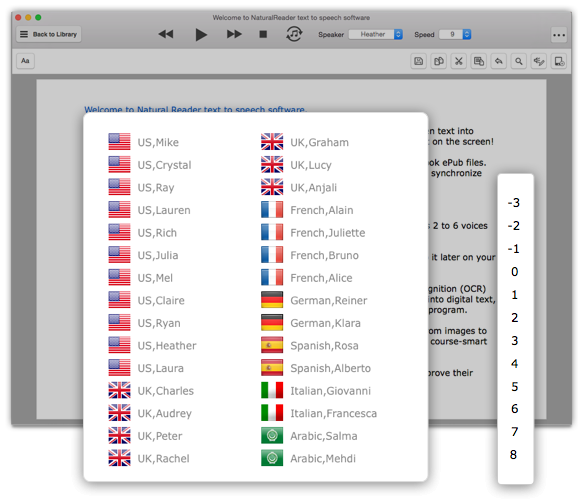
Task: Choose the US,Heather voice
Action: pyautogui.click(x=153, y=345)
